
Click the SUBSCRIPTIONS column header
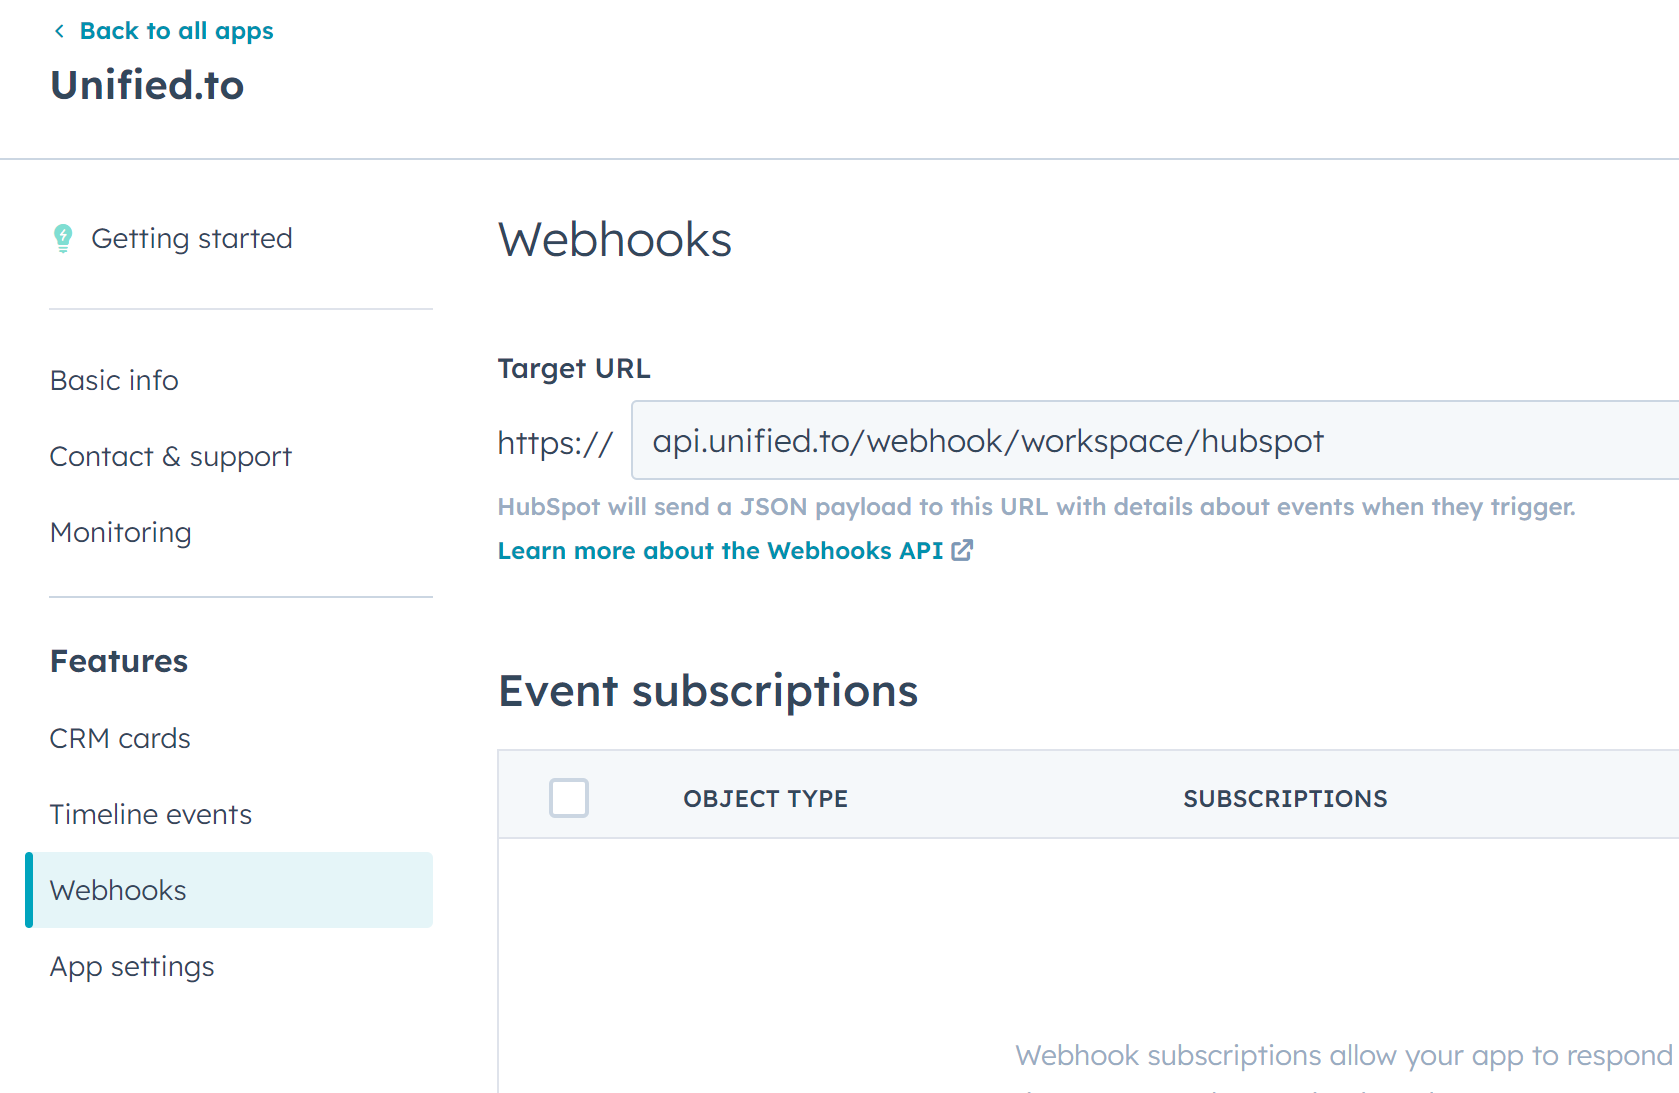(1285, 799)
